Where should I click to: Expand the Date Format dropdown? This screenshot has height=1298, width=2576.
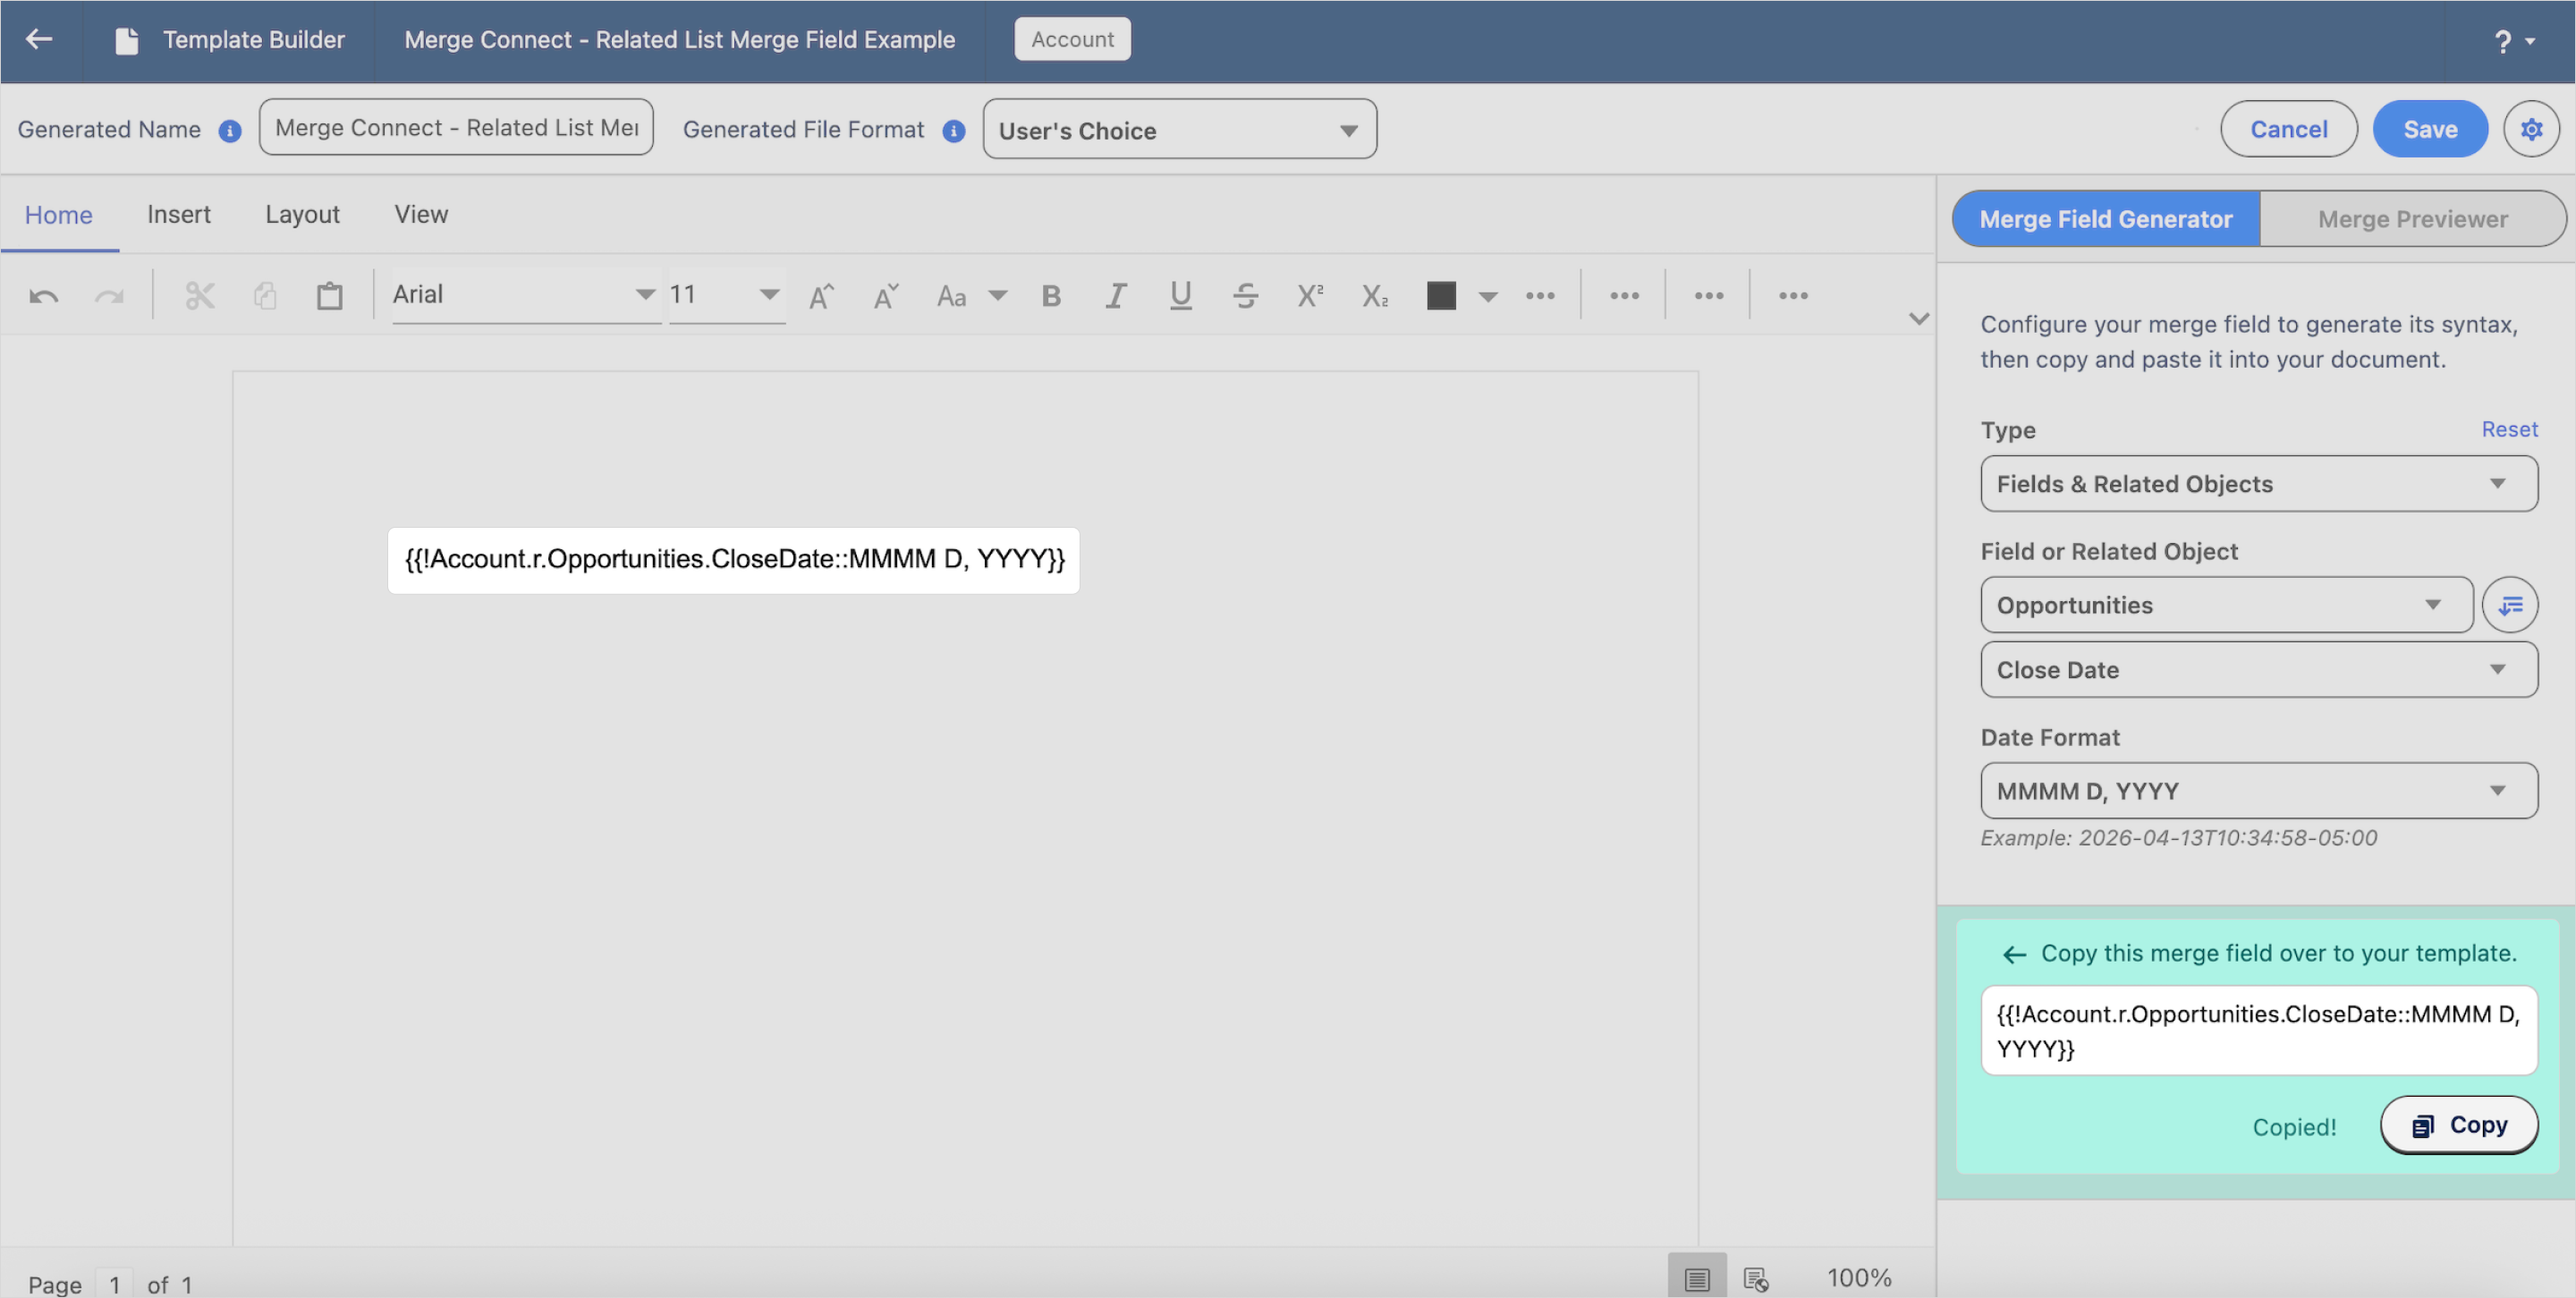[x=2258, y=791]
